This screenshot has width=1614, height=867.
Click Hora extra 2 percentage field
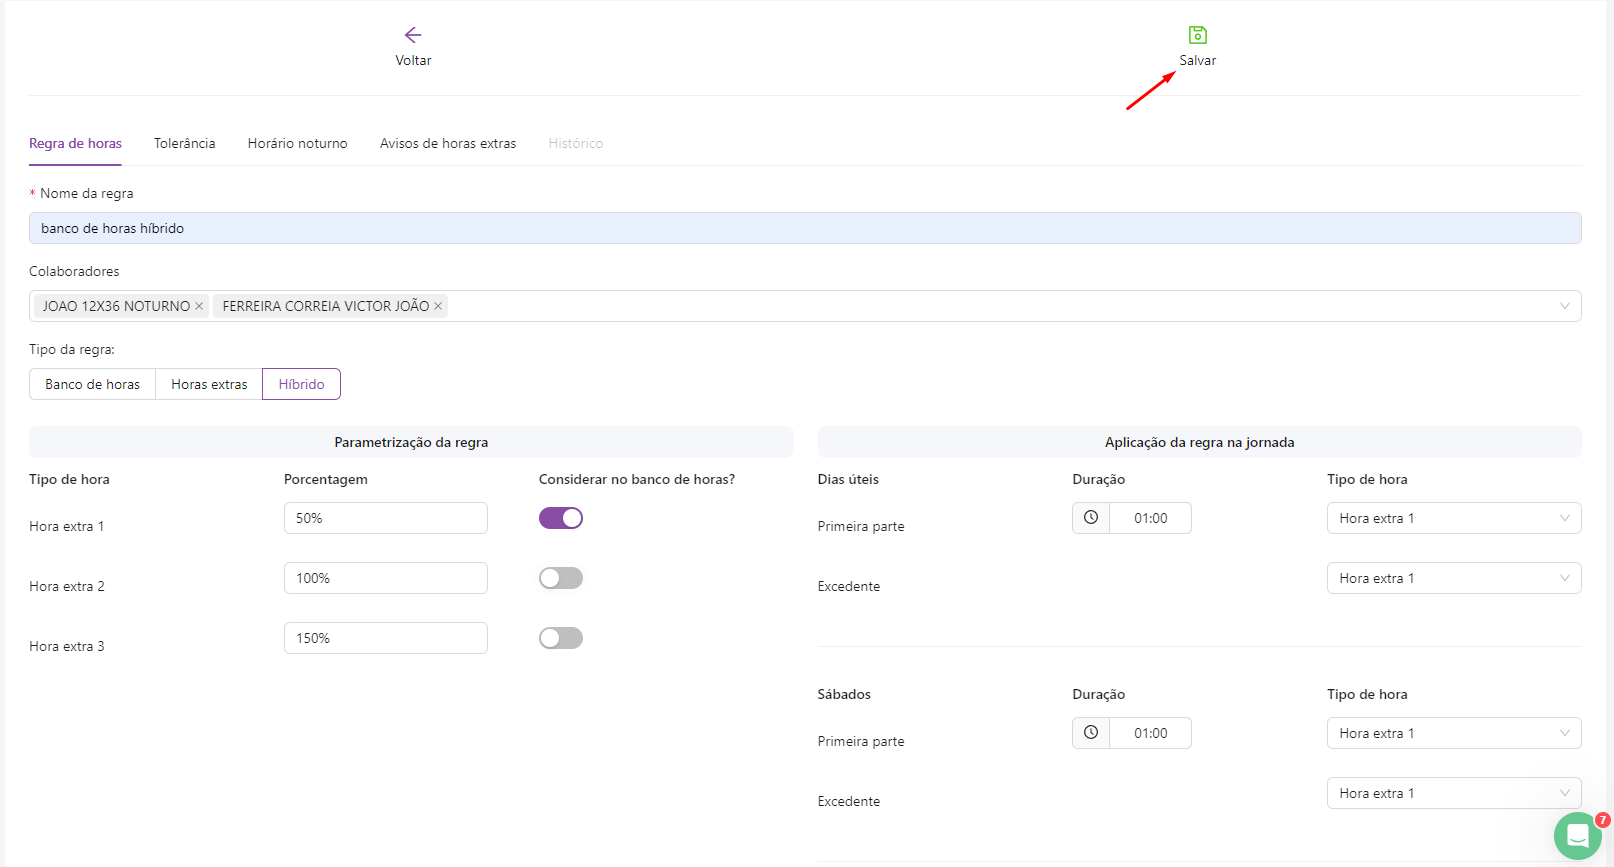click(385, 578)
